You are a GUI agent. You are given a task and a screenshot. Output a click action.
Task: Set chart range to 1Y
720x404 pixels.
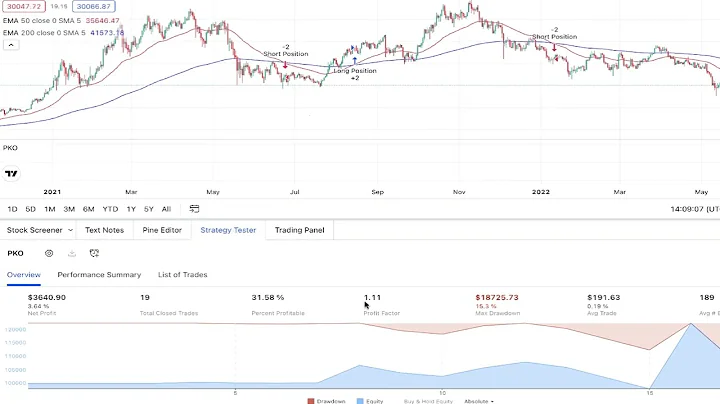[x=131, y=209]
